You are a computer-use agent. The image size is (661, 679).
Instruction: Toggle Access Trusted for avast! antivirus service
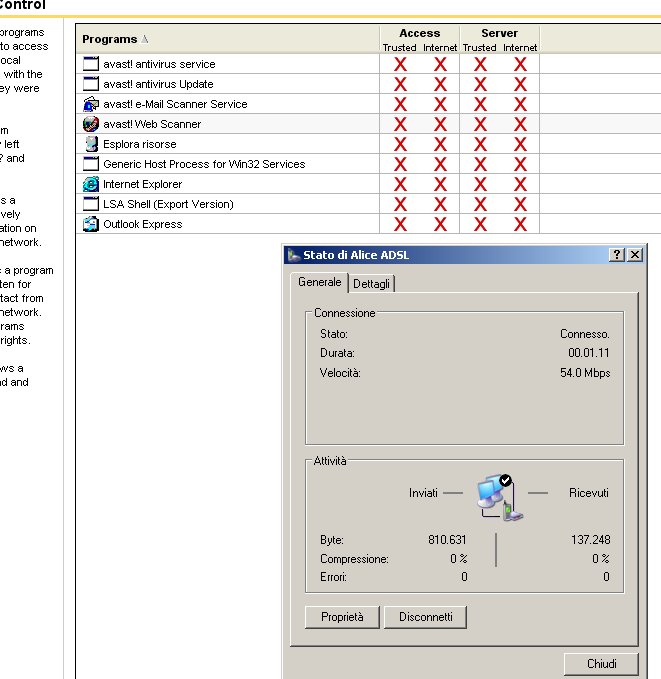[x=400, y=64]
